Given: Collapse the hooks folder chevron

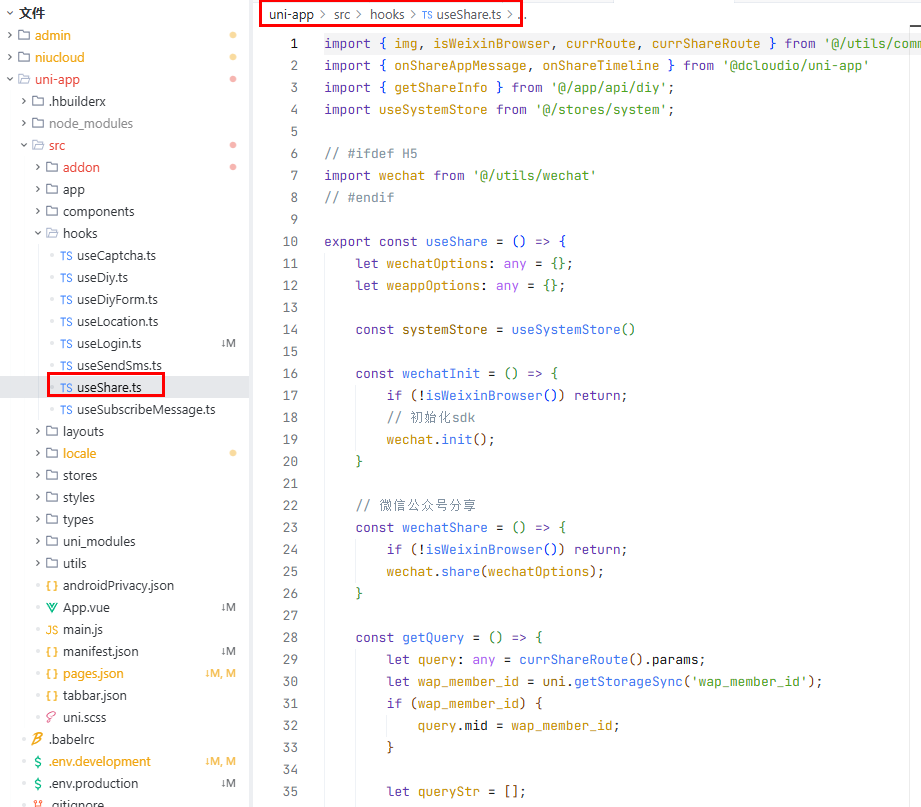Looking at the screenshot, I should tap(38, 233).
